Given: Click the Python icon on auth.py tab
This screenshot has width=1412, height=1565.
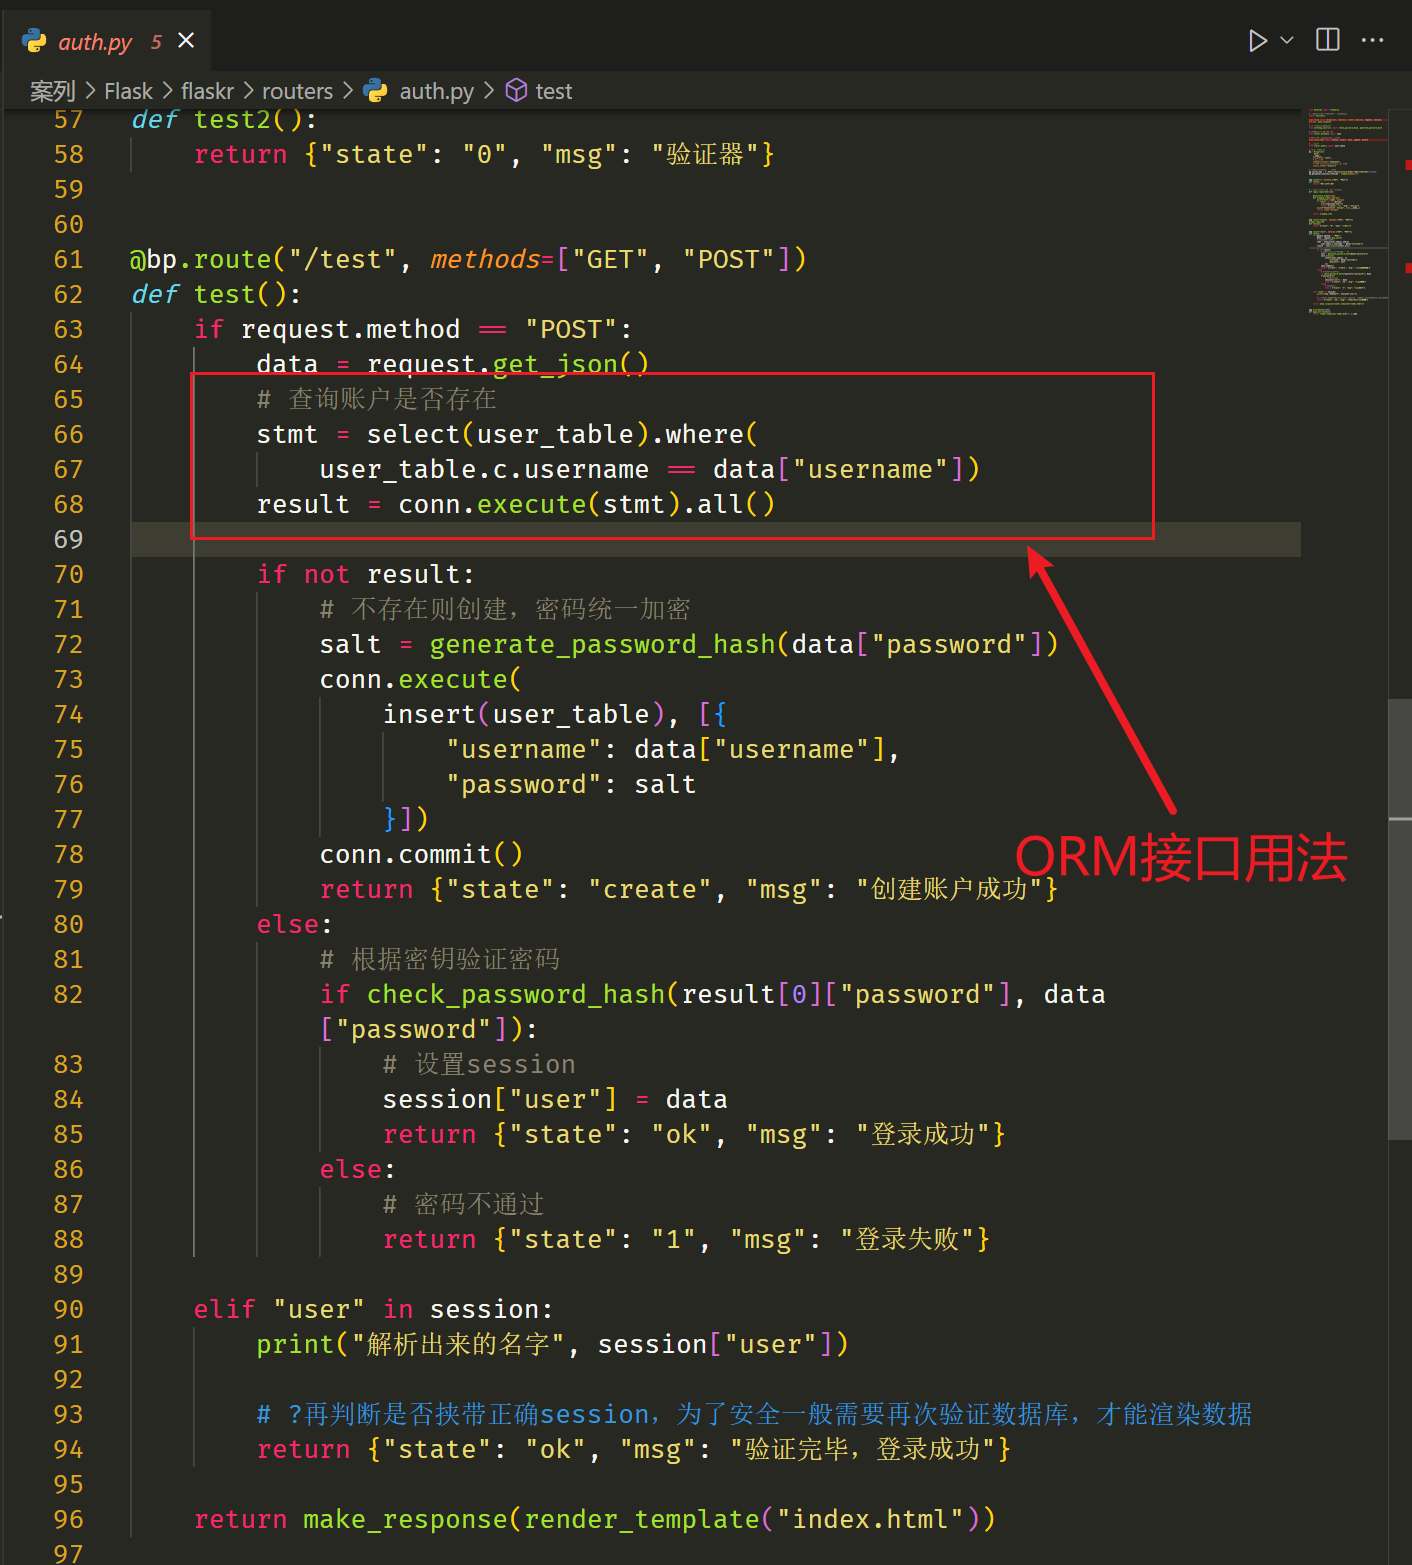Looking at the screenshot, I should (x=34, y=41).
